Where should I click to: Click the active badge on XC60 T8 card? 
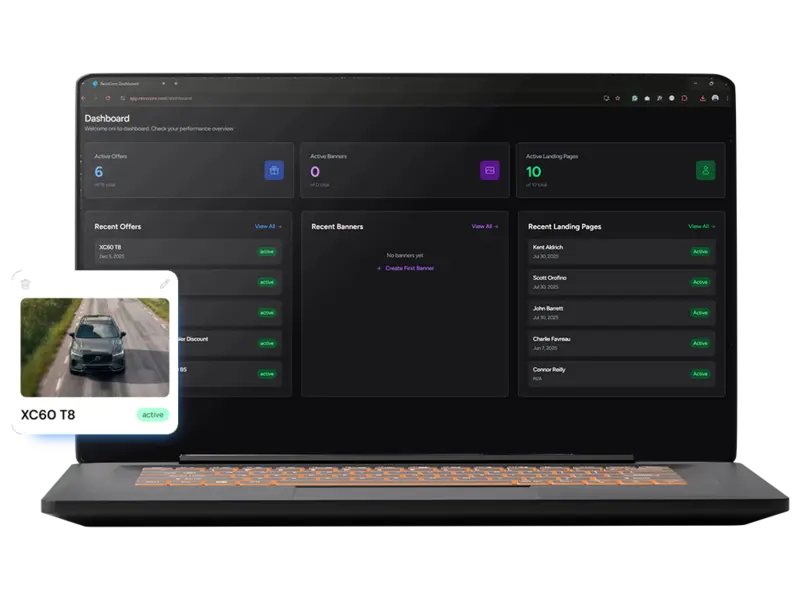(153, 414)
